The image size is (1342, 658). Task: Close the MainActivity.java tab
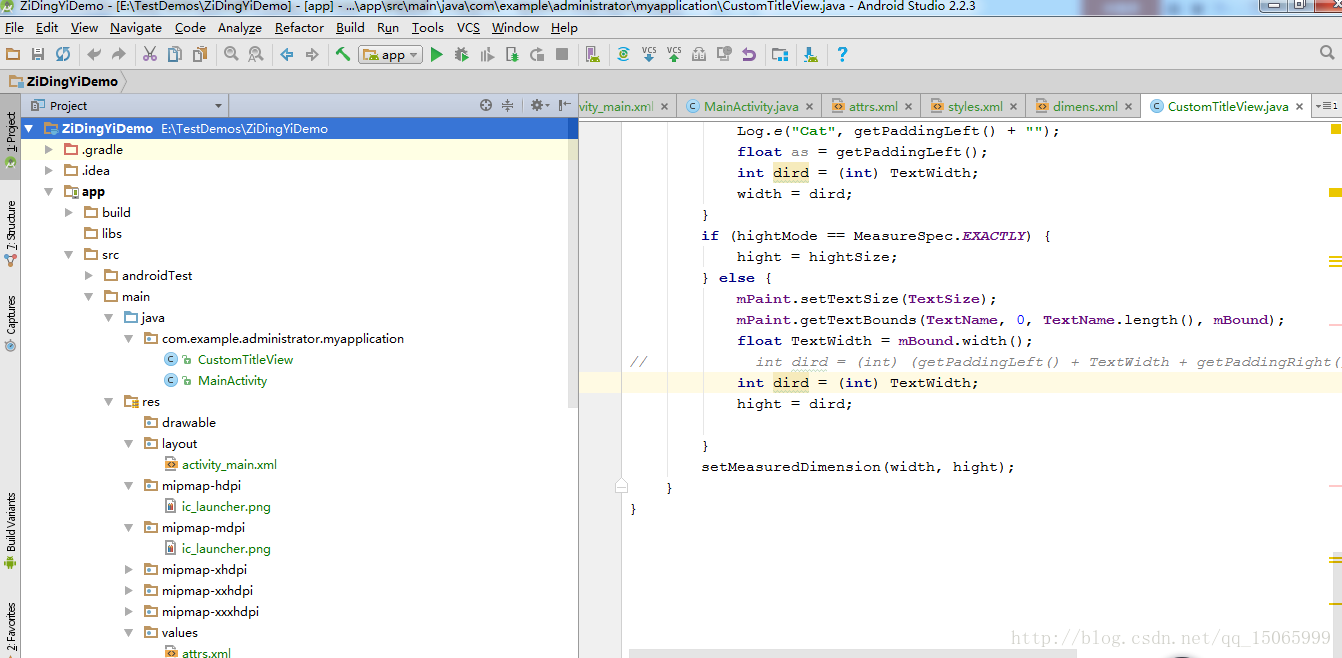coord(809,106)
